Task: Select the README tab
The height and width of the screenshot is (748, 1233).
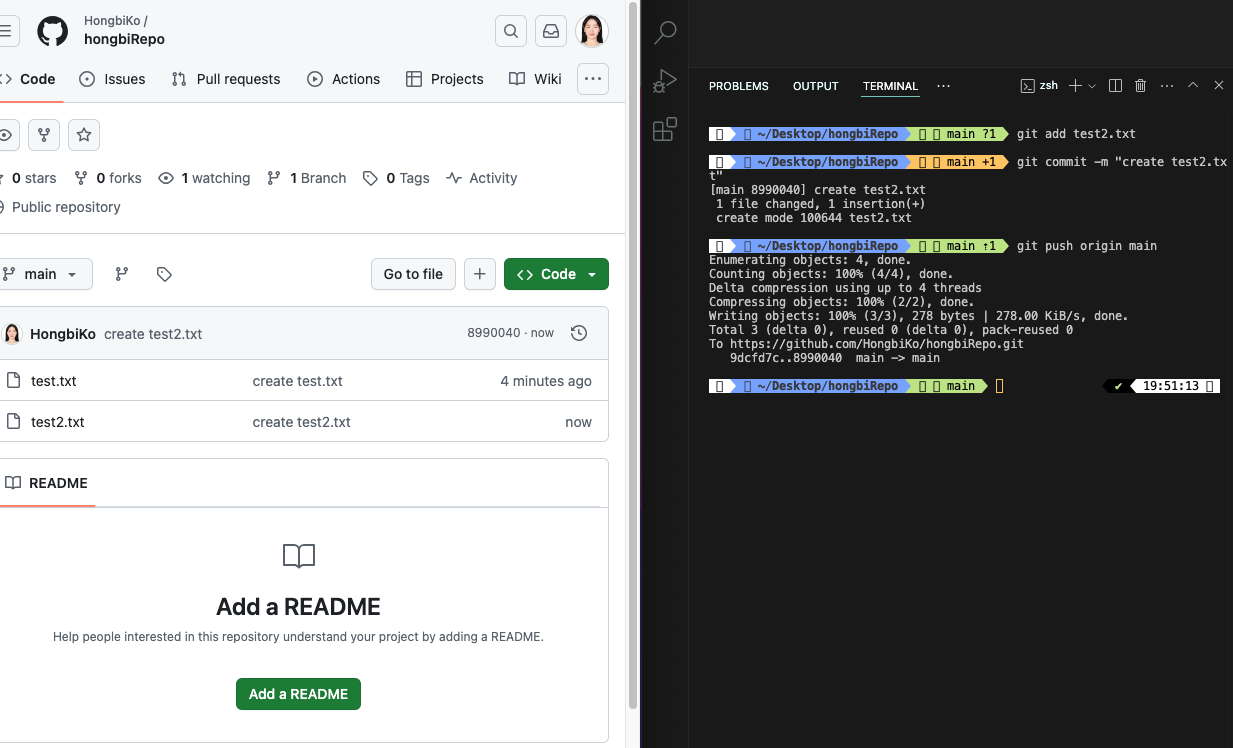Action: pyautogui.click(x=46, y=483)
